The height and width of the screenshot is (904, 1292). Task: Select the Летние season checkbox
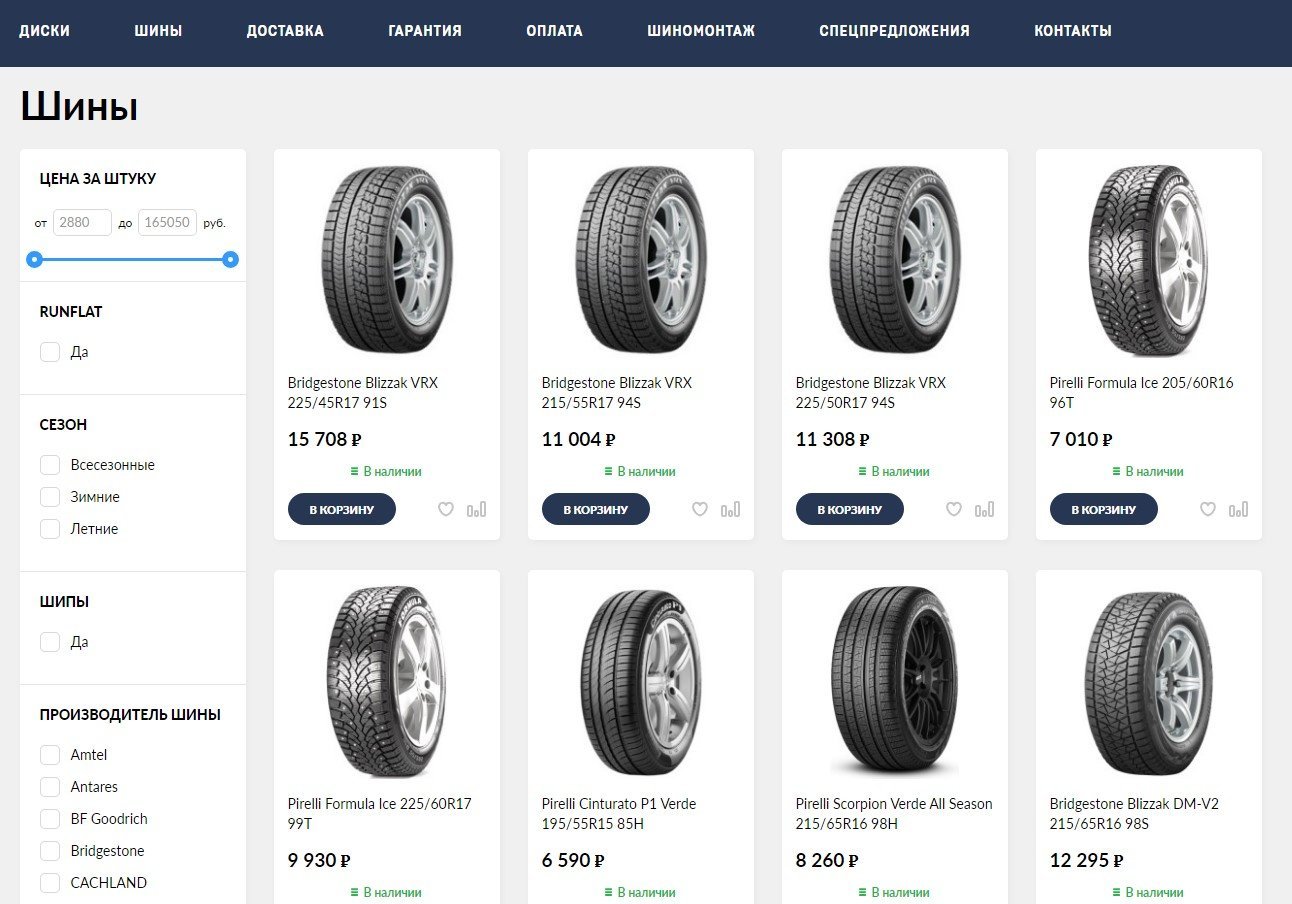(50, 529)
